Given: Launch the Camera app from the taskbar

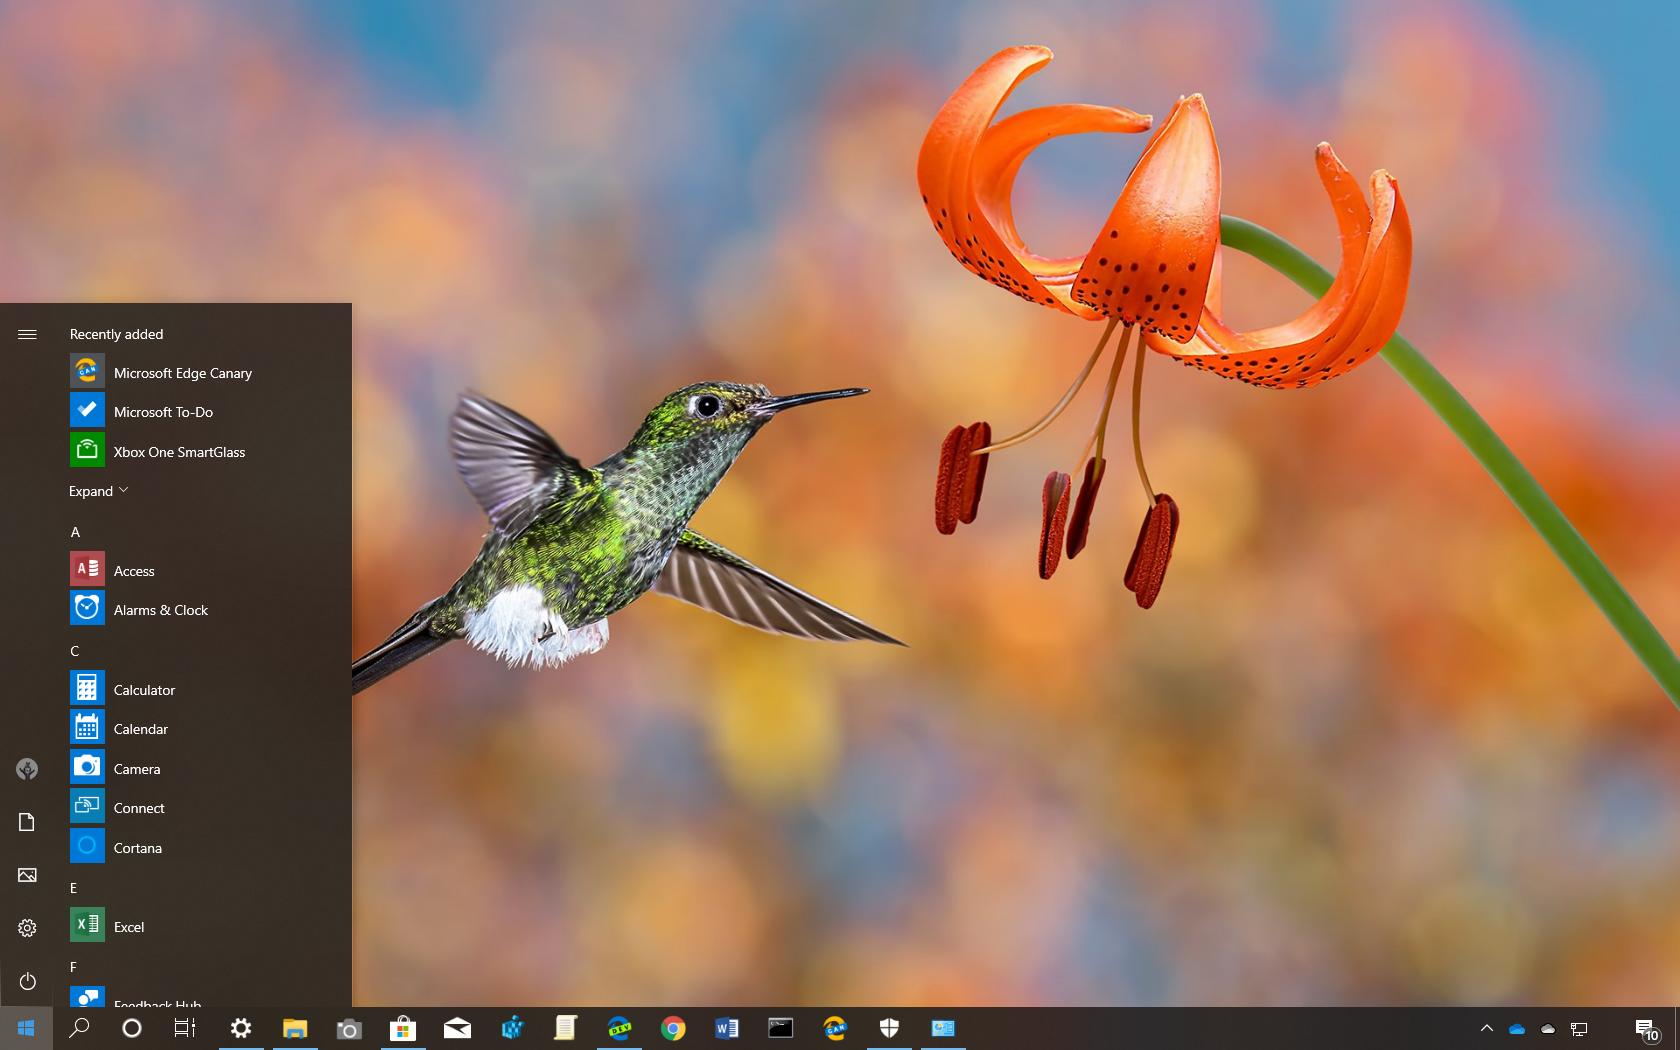Looking at the screenshot, I should click(x=349, y=1028).
